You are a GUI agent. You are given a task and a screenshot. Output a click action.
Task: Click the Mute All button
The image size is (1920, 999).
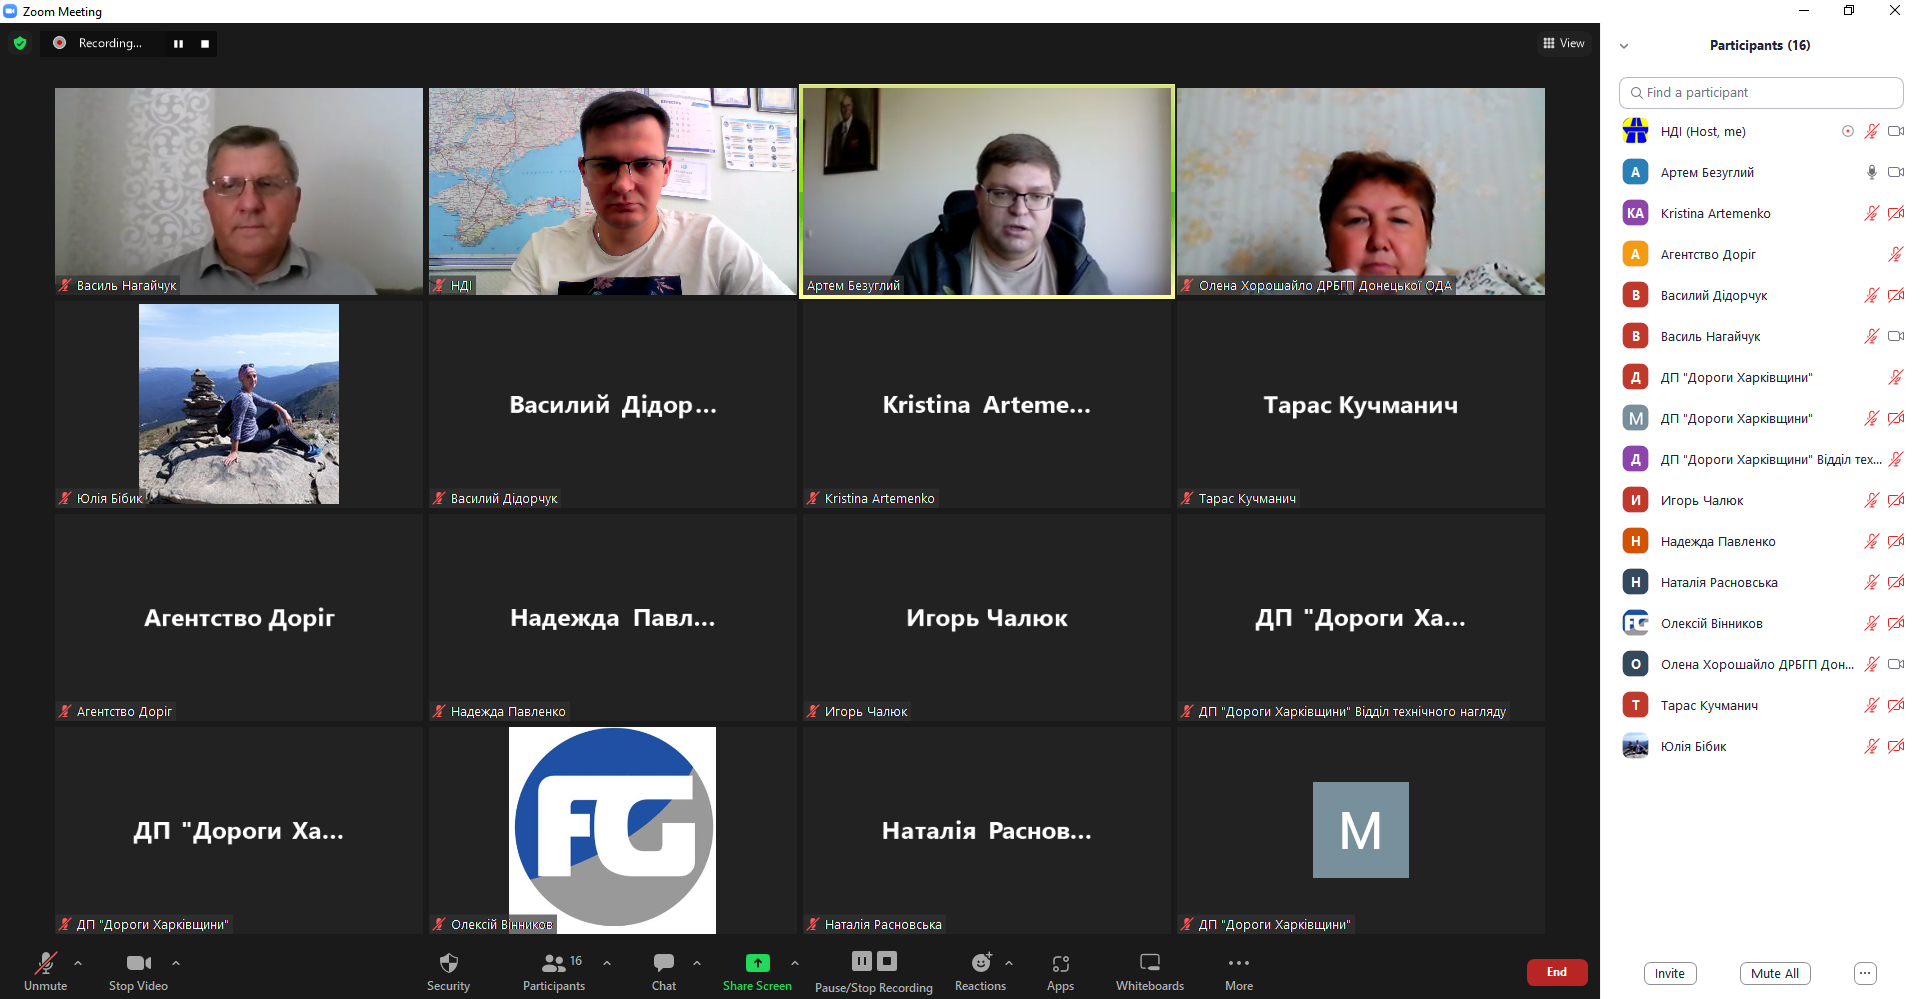coord(1774,973)
